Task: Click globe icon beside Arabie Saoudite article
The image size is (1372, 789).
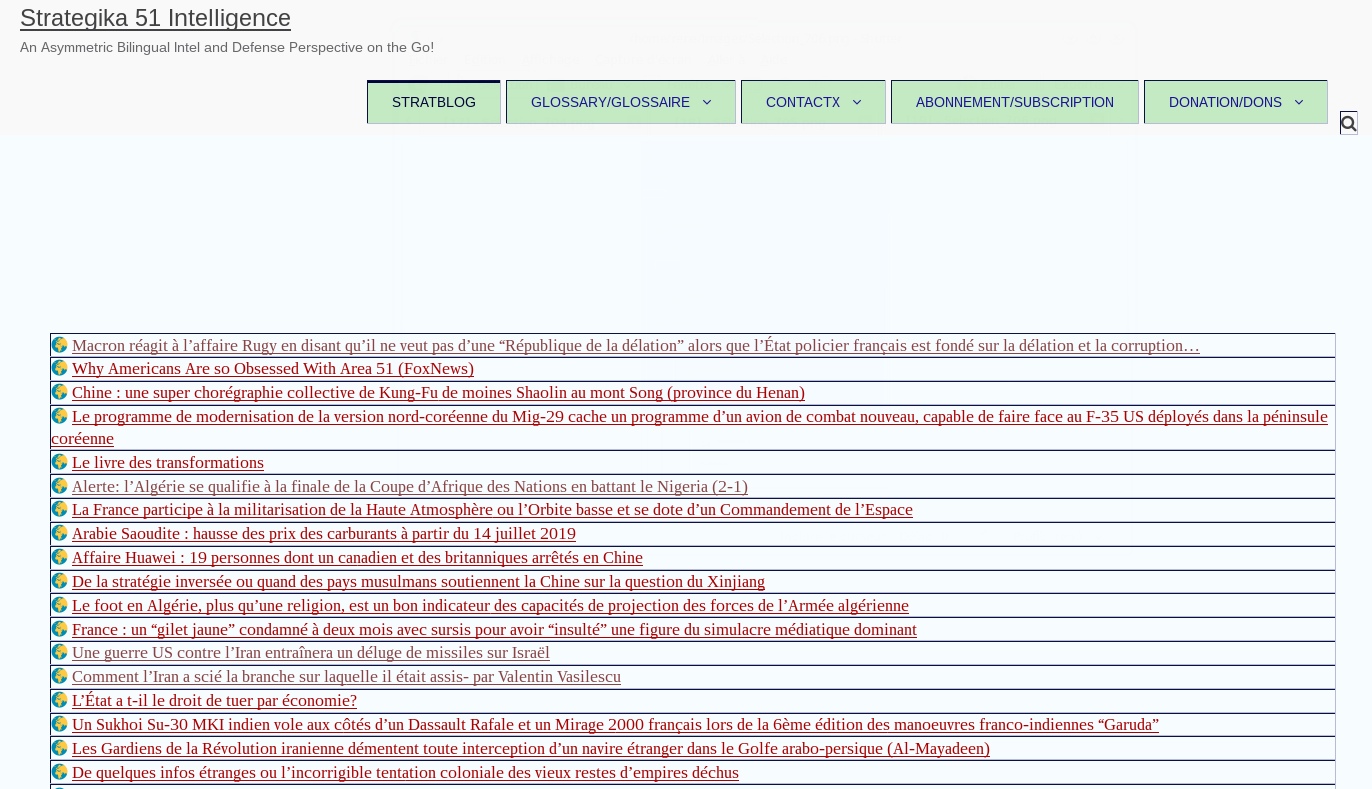Action: (x=60, y=533)
